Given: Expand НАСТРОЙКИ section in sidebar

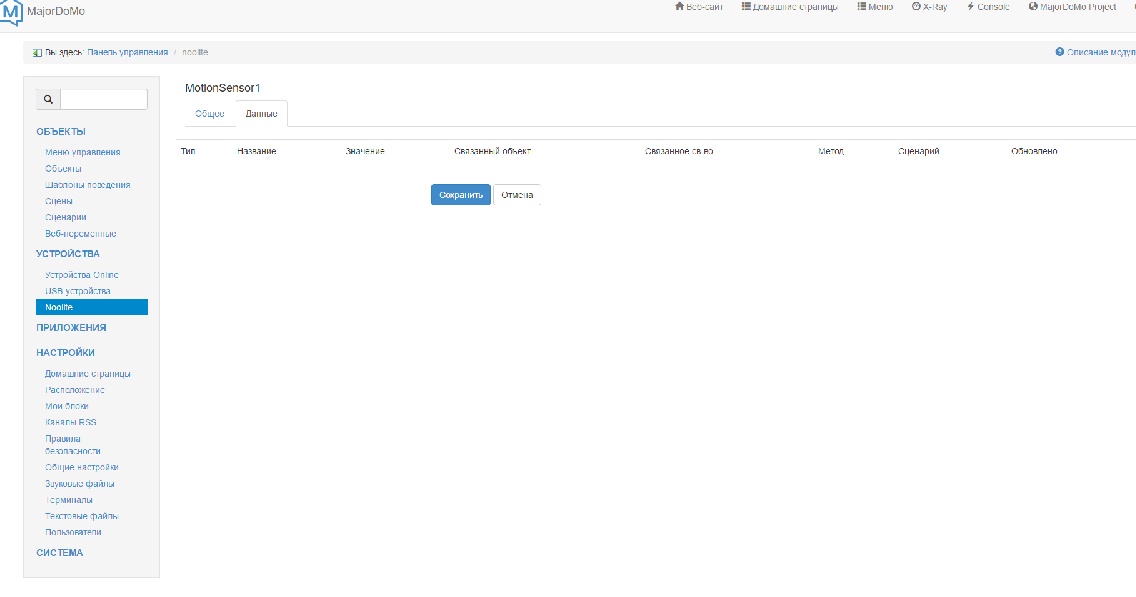Looking at the screenshot, I should (65, 352).
